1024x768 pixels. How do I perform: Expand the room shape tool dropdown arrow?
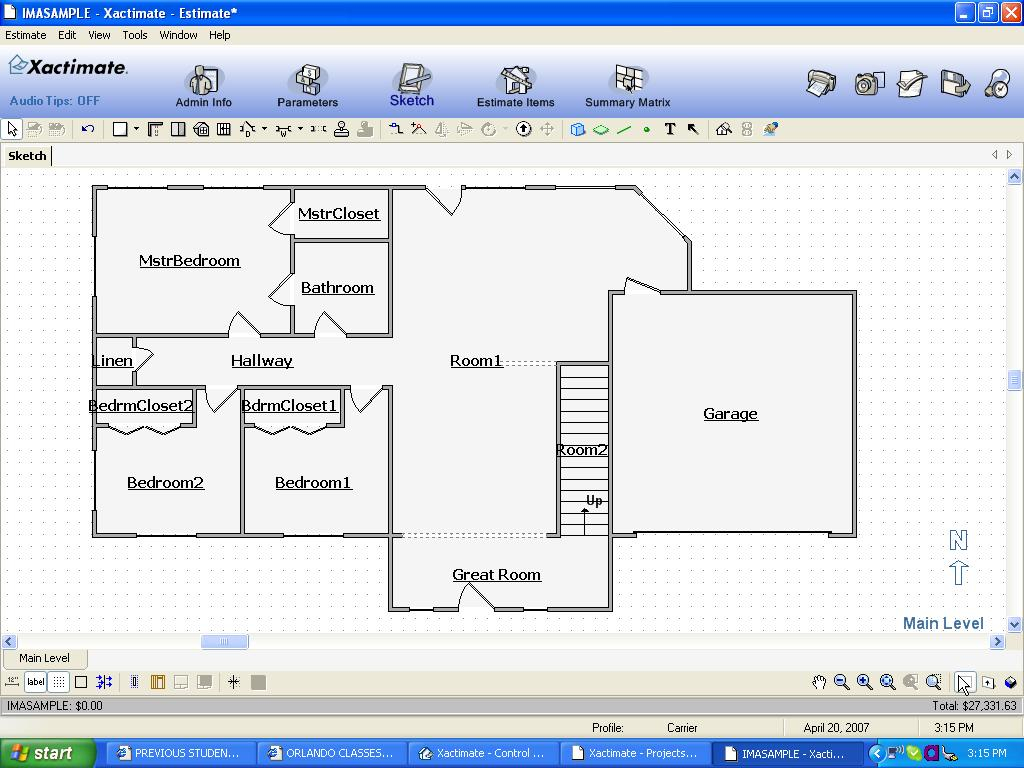coord(136,129)
